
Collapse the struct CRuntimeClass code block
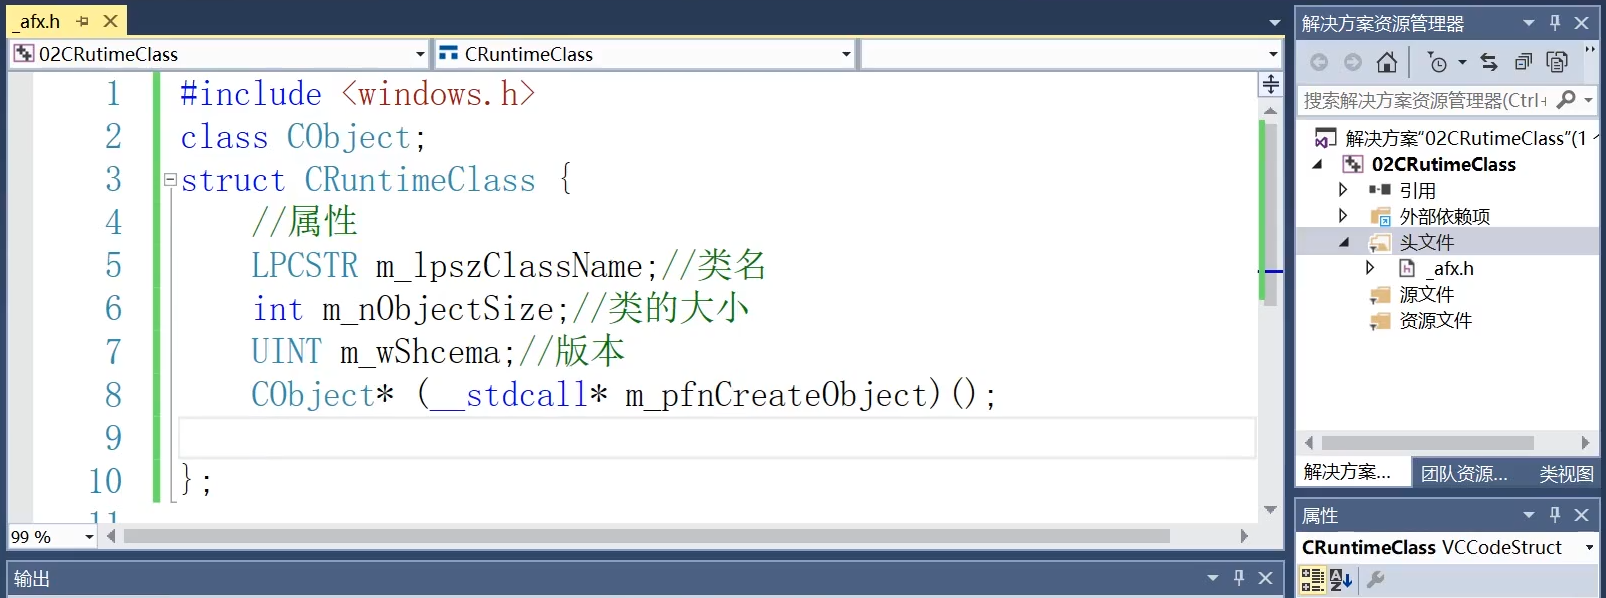tap(170, 180)
